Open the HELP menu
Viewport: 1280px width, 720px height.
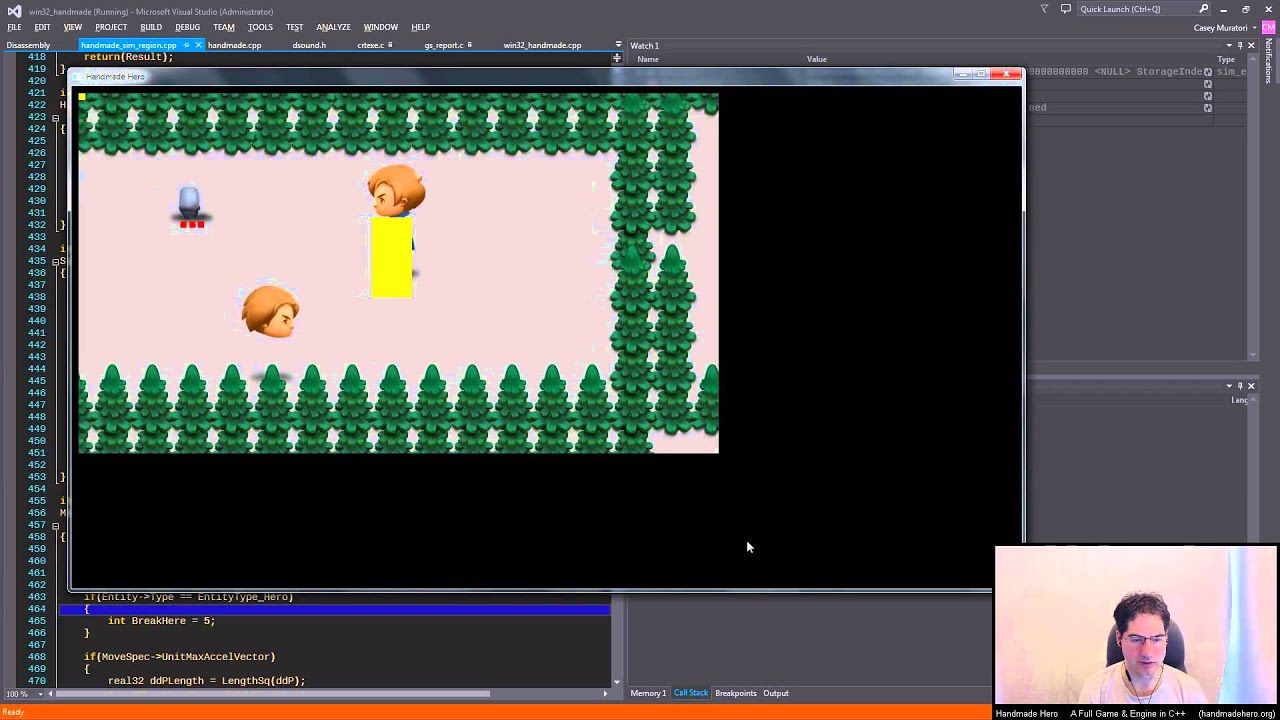pos(420,27)
